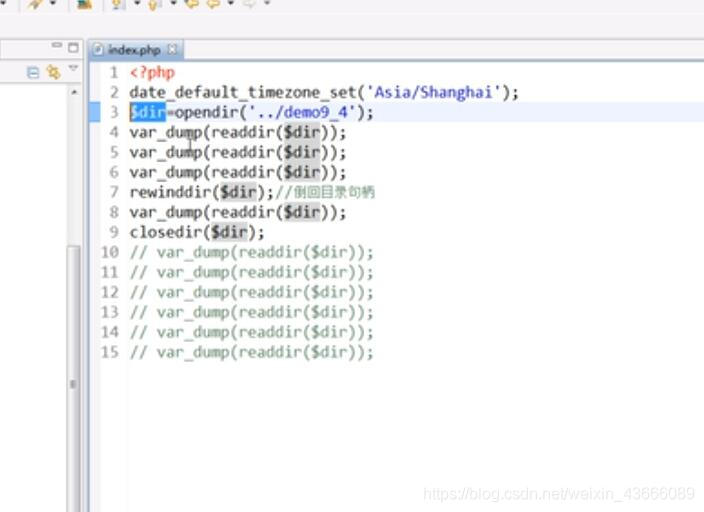The width and height of the screenshot is (704, 512).
Task: Click line number 1 in the gutter
Action: [114, 72]
